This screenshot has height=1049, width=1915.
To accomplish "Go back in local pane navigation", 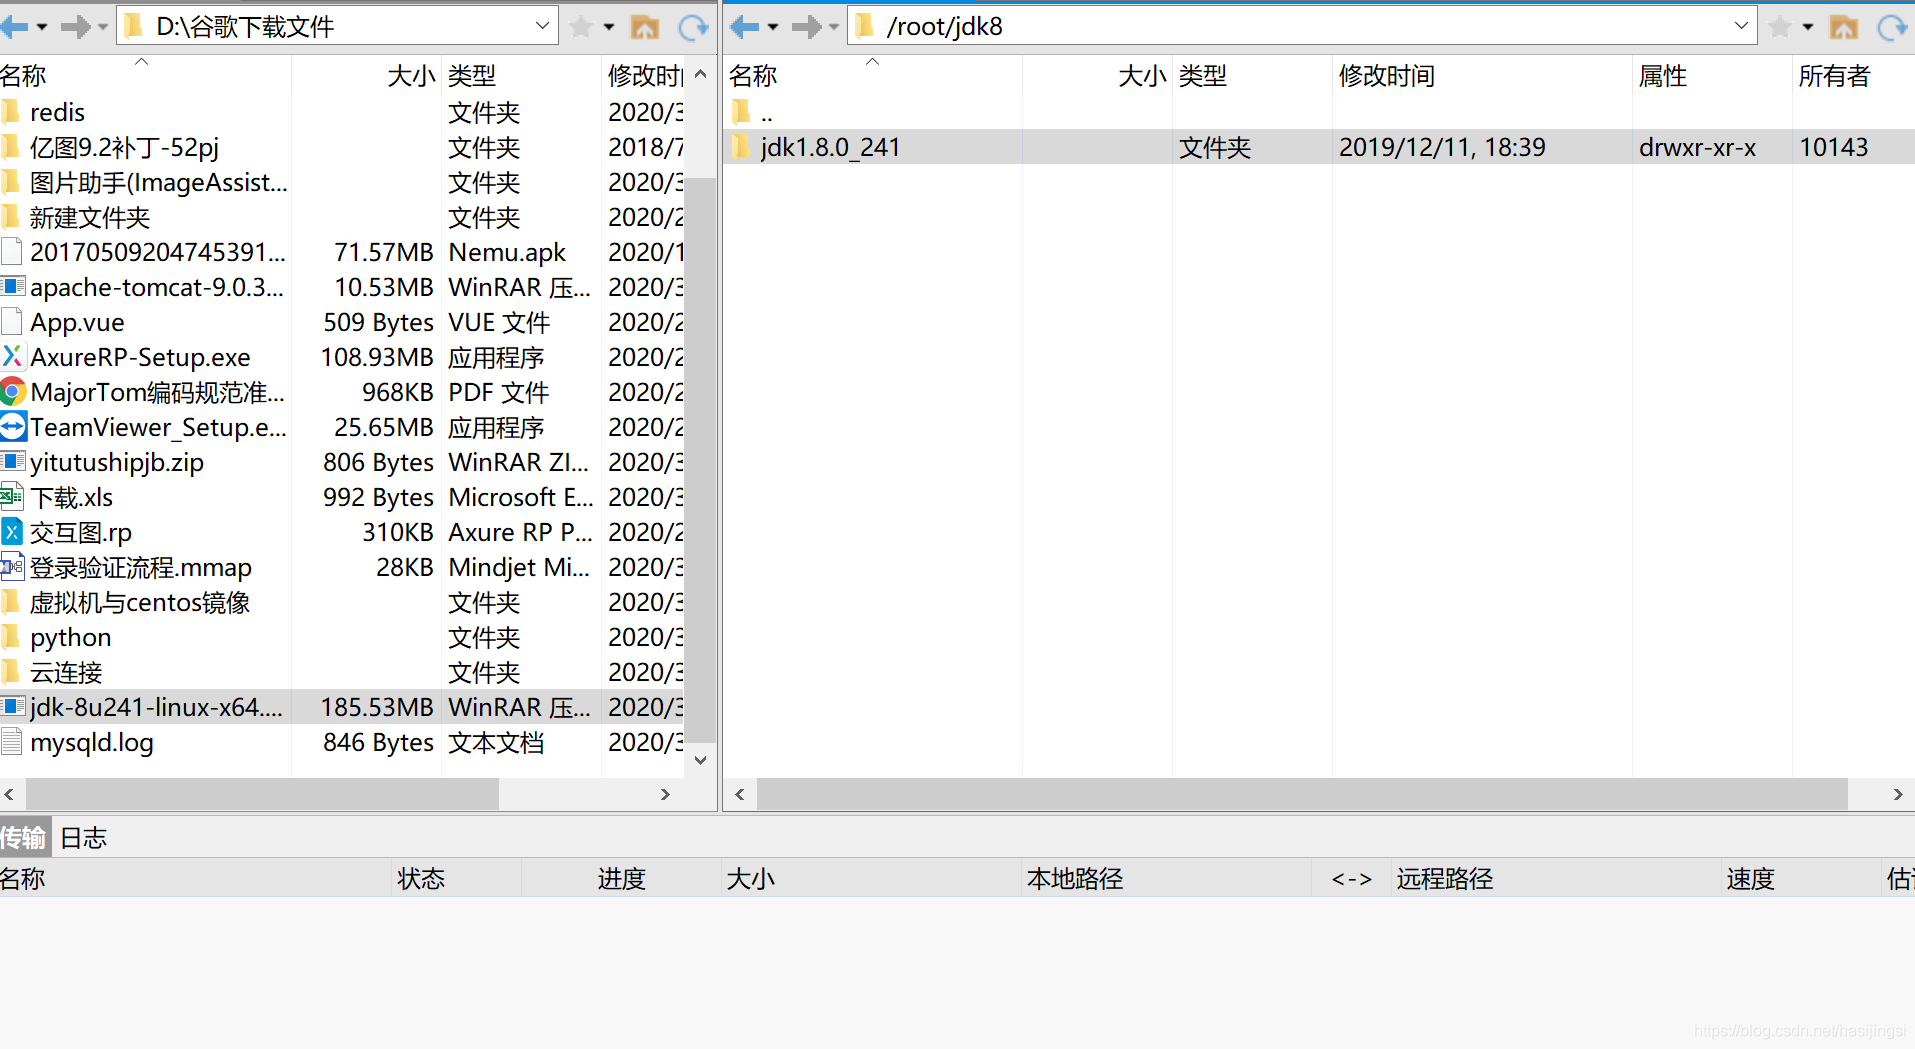I will point(14,27).
